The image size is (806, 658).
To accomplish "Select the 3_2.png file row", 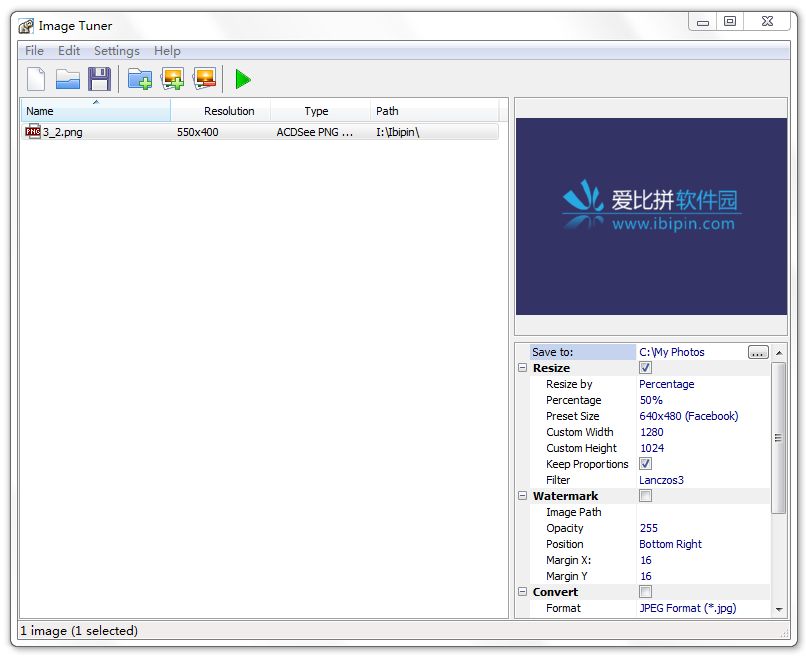I will [260, 132].
